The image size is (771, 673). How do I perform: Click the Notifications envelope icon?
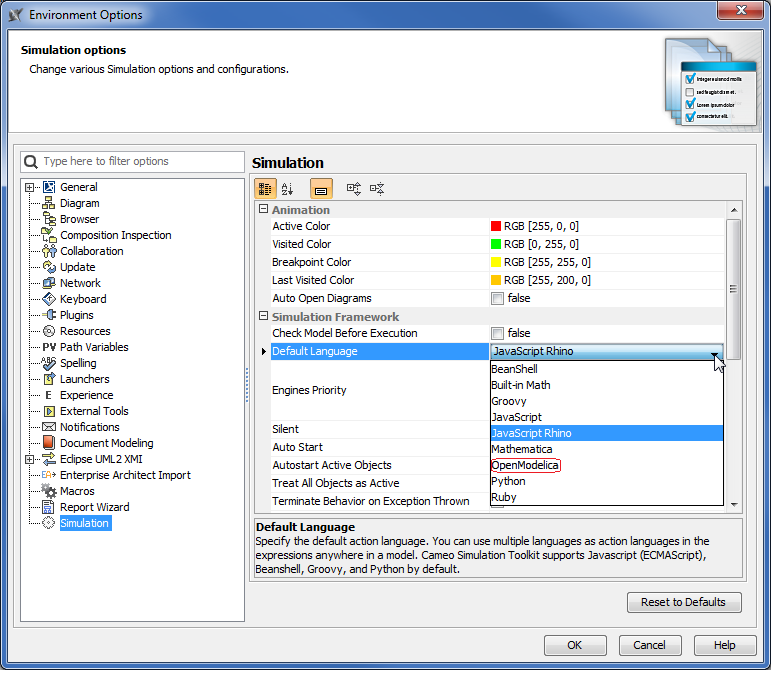(x=49, y=428)
